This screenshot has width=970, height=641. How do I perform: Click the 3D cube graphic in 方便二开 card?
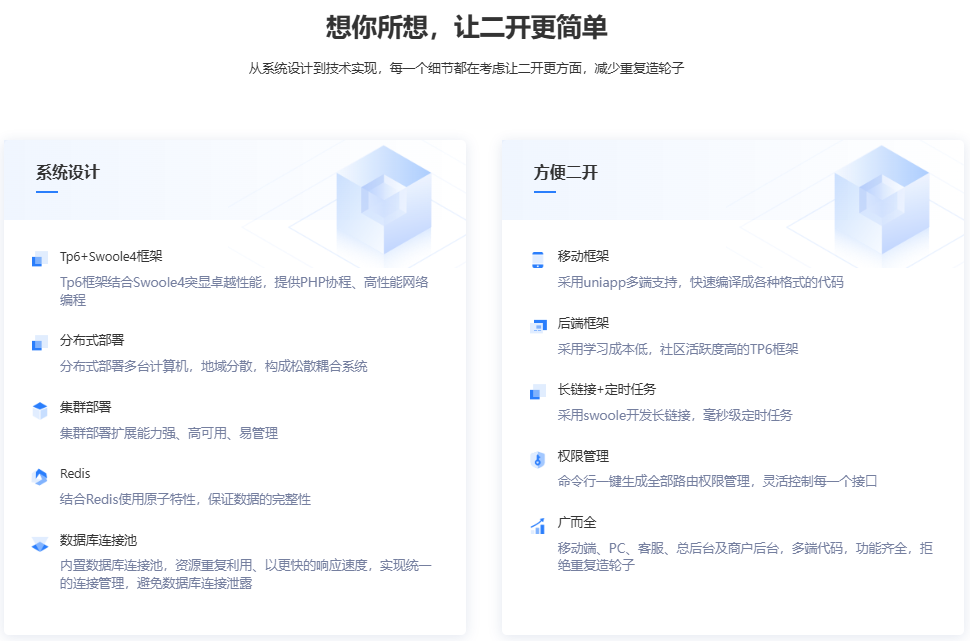click(881, 198)
